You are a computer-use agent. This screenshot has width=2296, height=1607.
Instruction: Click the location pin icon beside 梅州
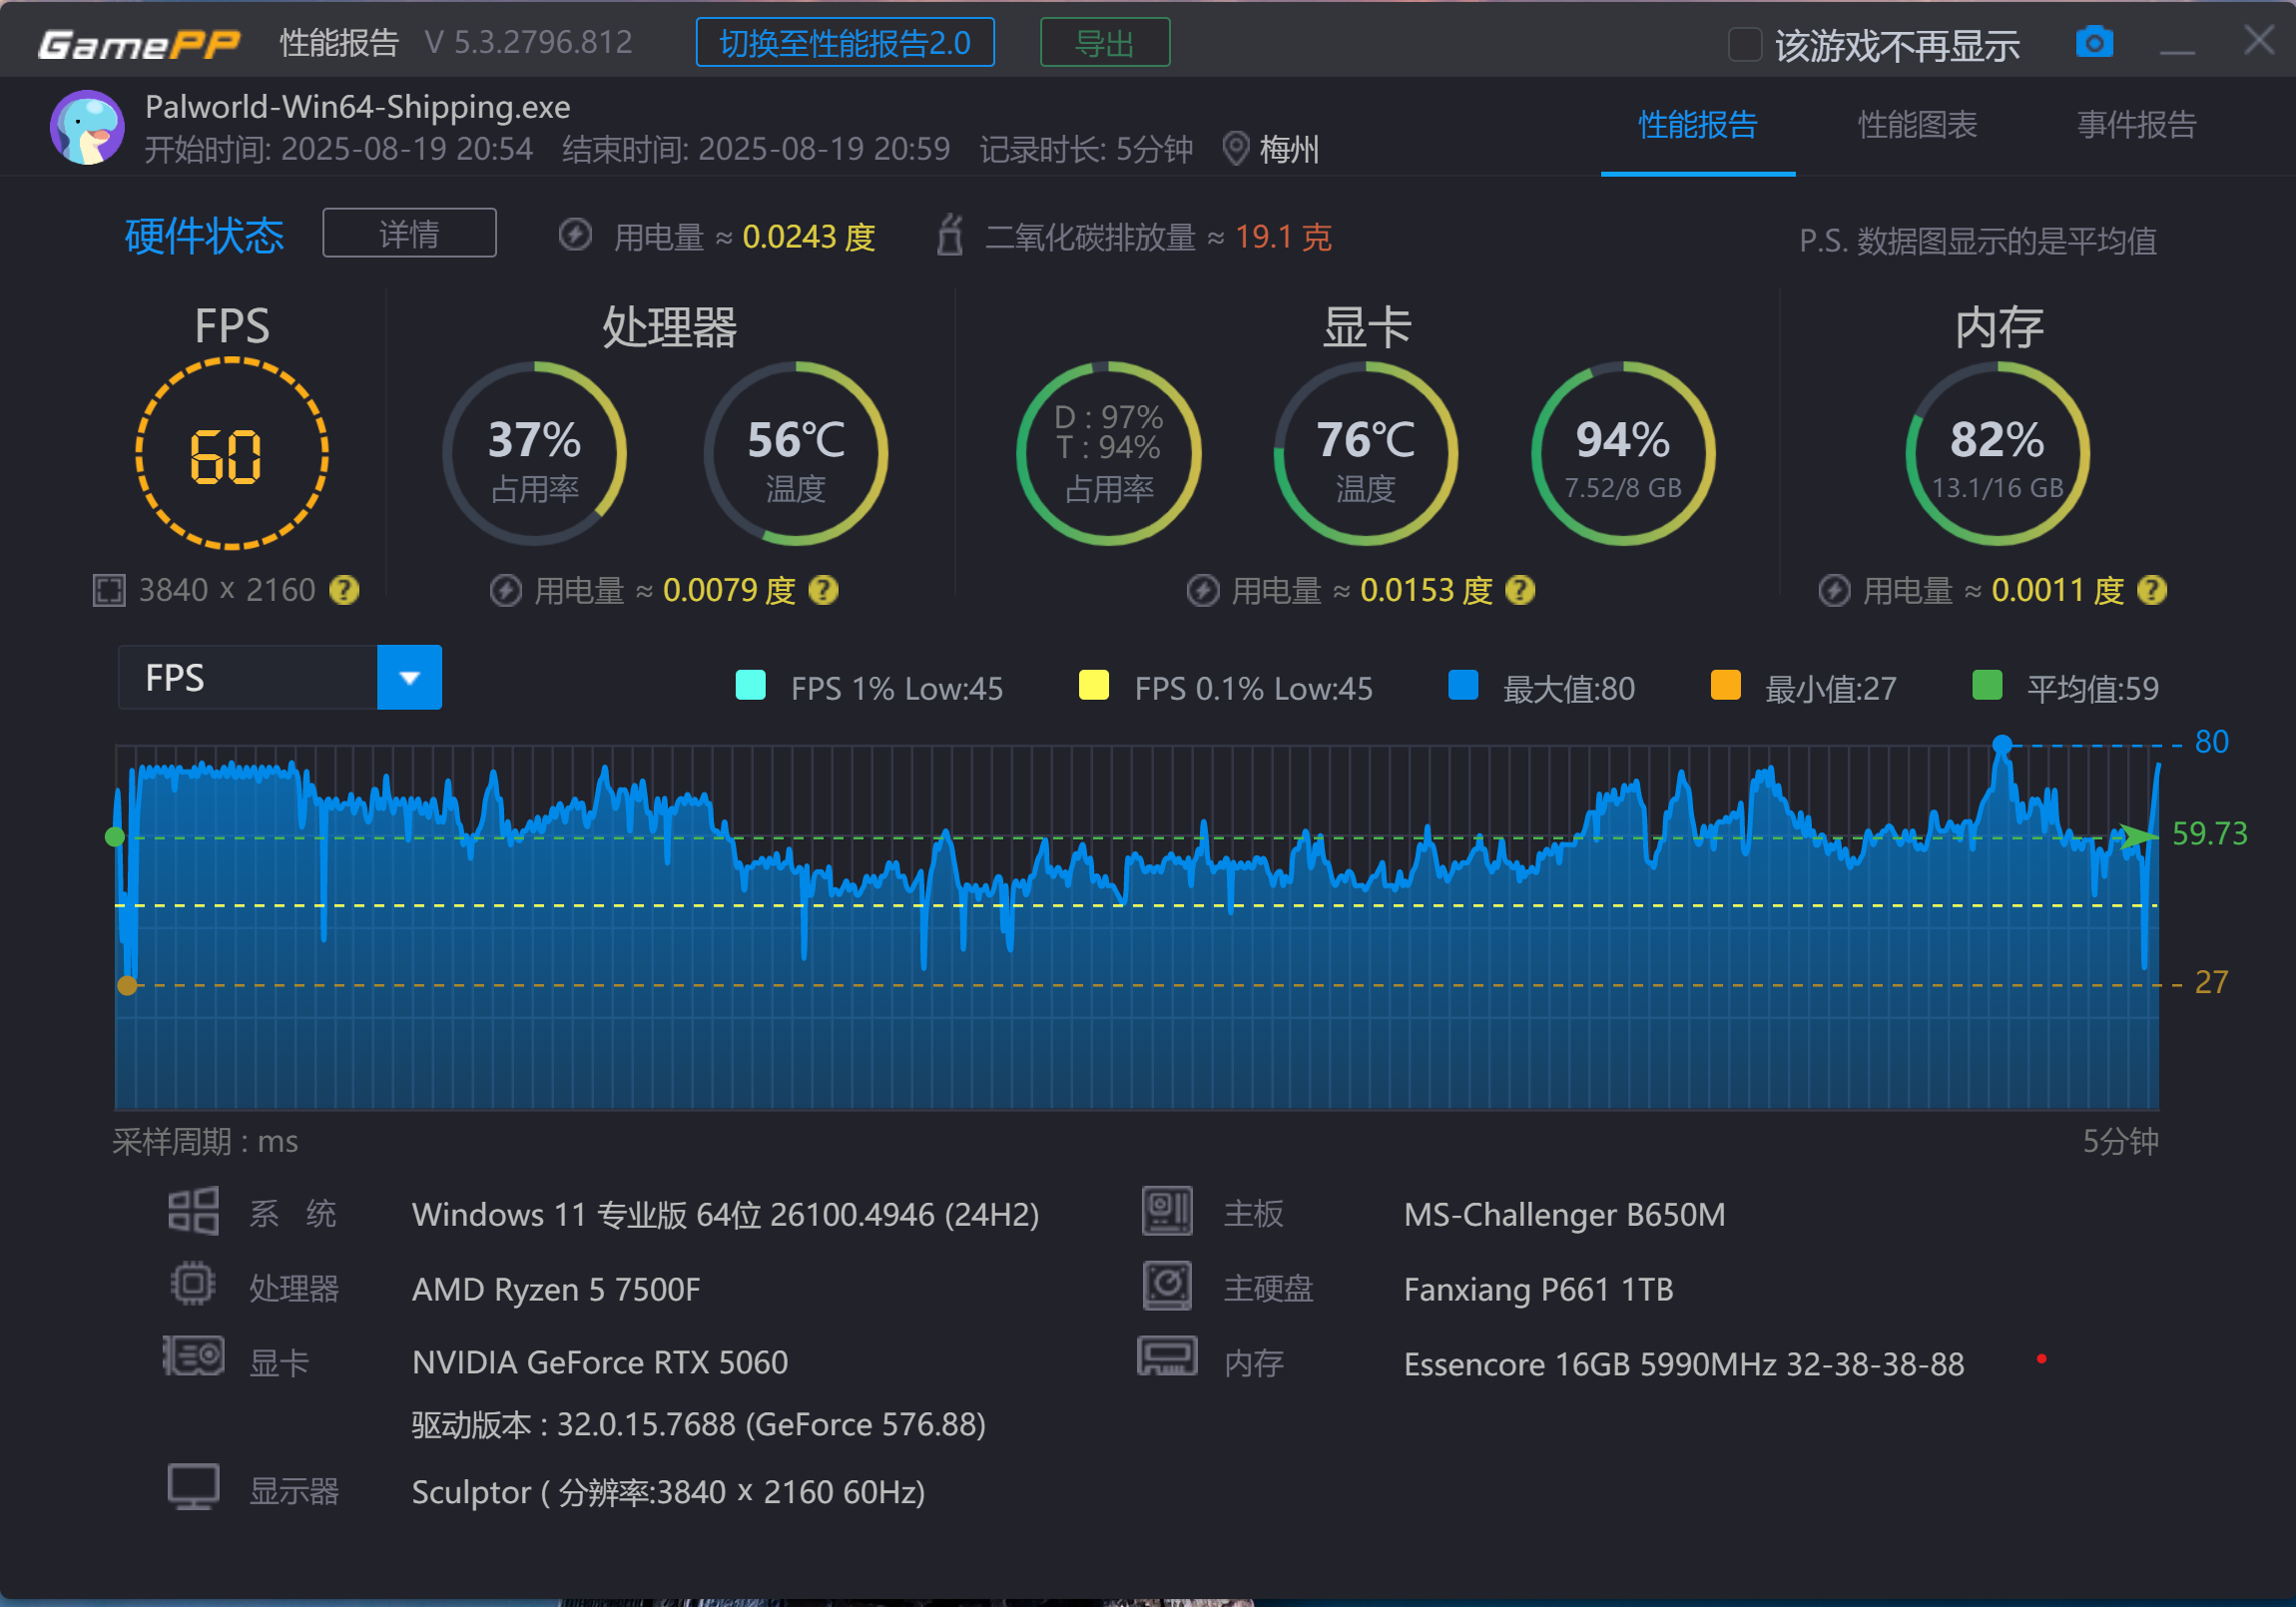click(1235, 149)
